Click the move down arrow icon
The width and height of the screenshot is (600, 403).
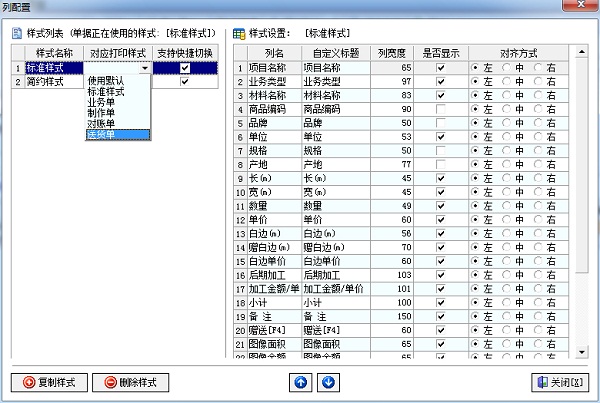click(x=329, y=382)
